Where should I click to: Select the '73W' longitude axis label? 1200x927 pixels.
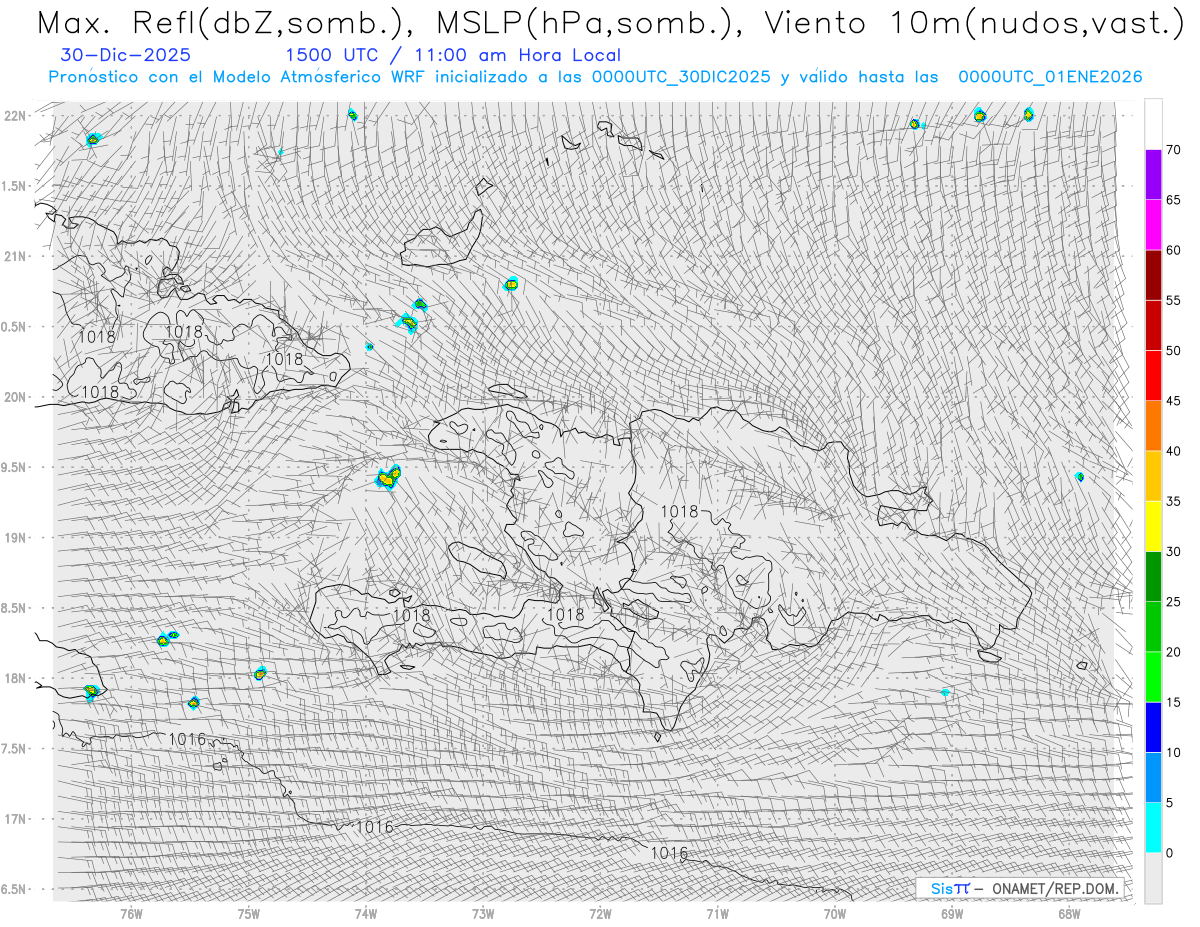pyautogui.click(x=483, y=913)
